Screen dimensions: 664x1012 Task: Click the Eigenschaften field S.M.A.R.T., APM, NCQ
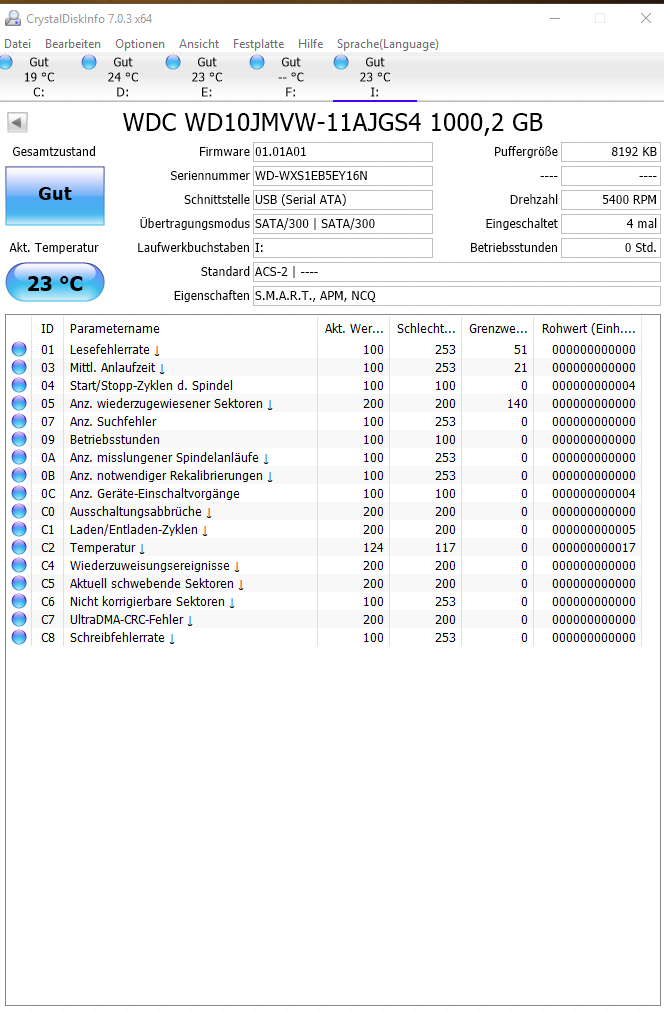tap(456, 296)
